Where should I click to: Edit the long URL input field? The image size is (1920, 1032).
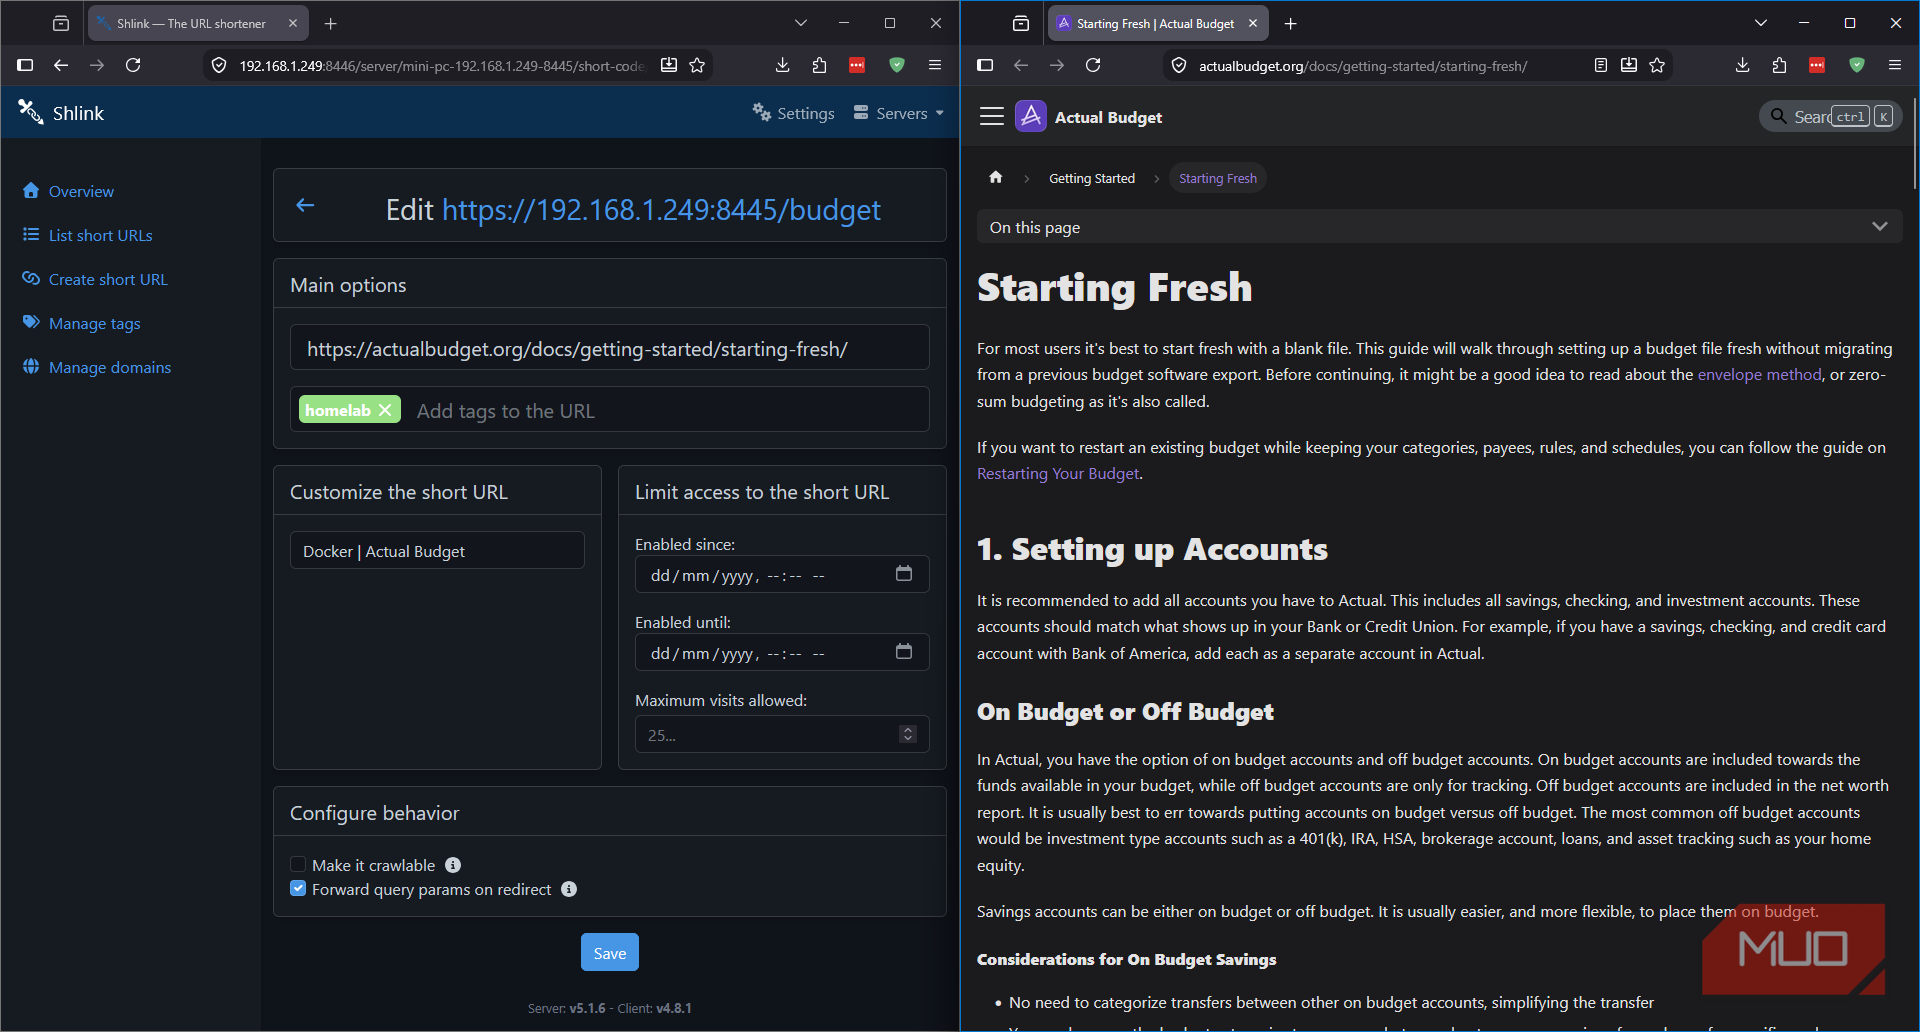pos(610,348)
